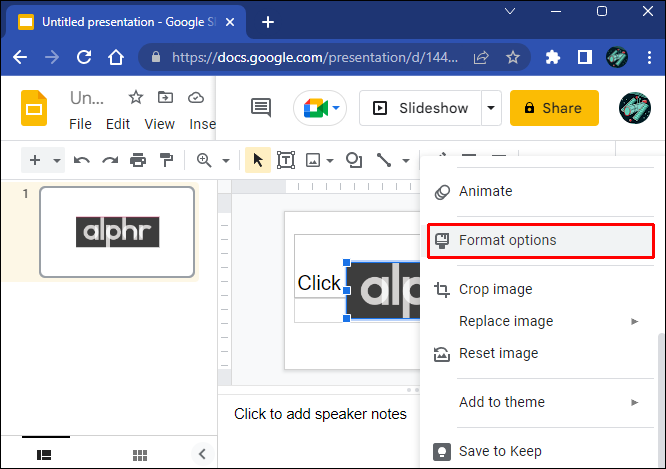The image size is (666, 469).
Task: Expand Slideshow options dropdown arrow
Action: point(491,108)
